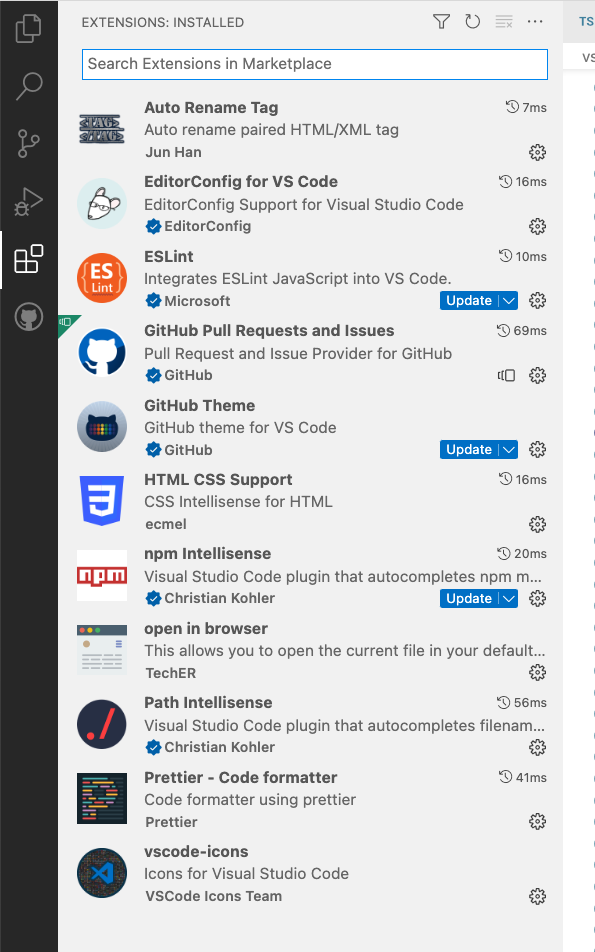The image size is (595, 952).
Task: Select the Search icon in the activity bar
Action: point(28,86)
